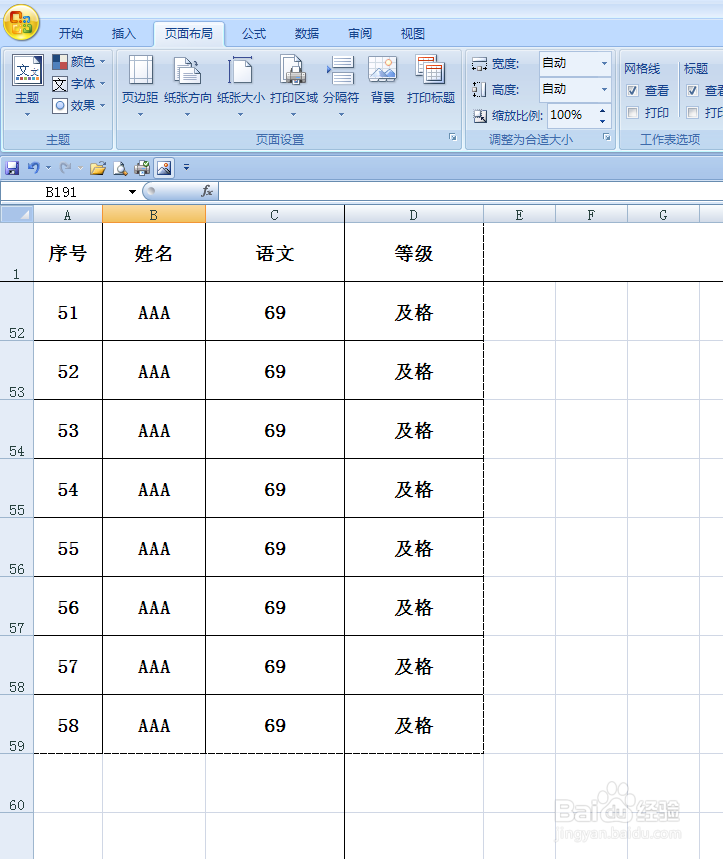Click the Insert Function fx icon
This screenshot has width=723, height=859.
(x=207, y=191)
